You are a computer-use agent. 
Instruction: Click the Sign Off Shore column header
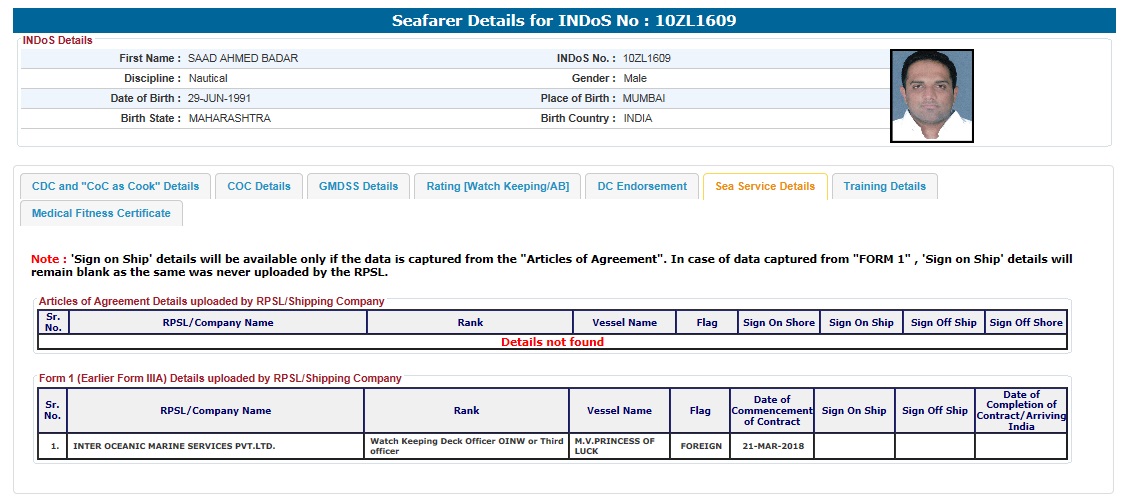coord(1026,322)
